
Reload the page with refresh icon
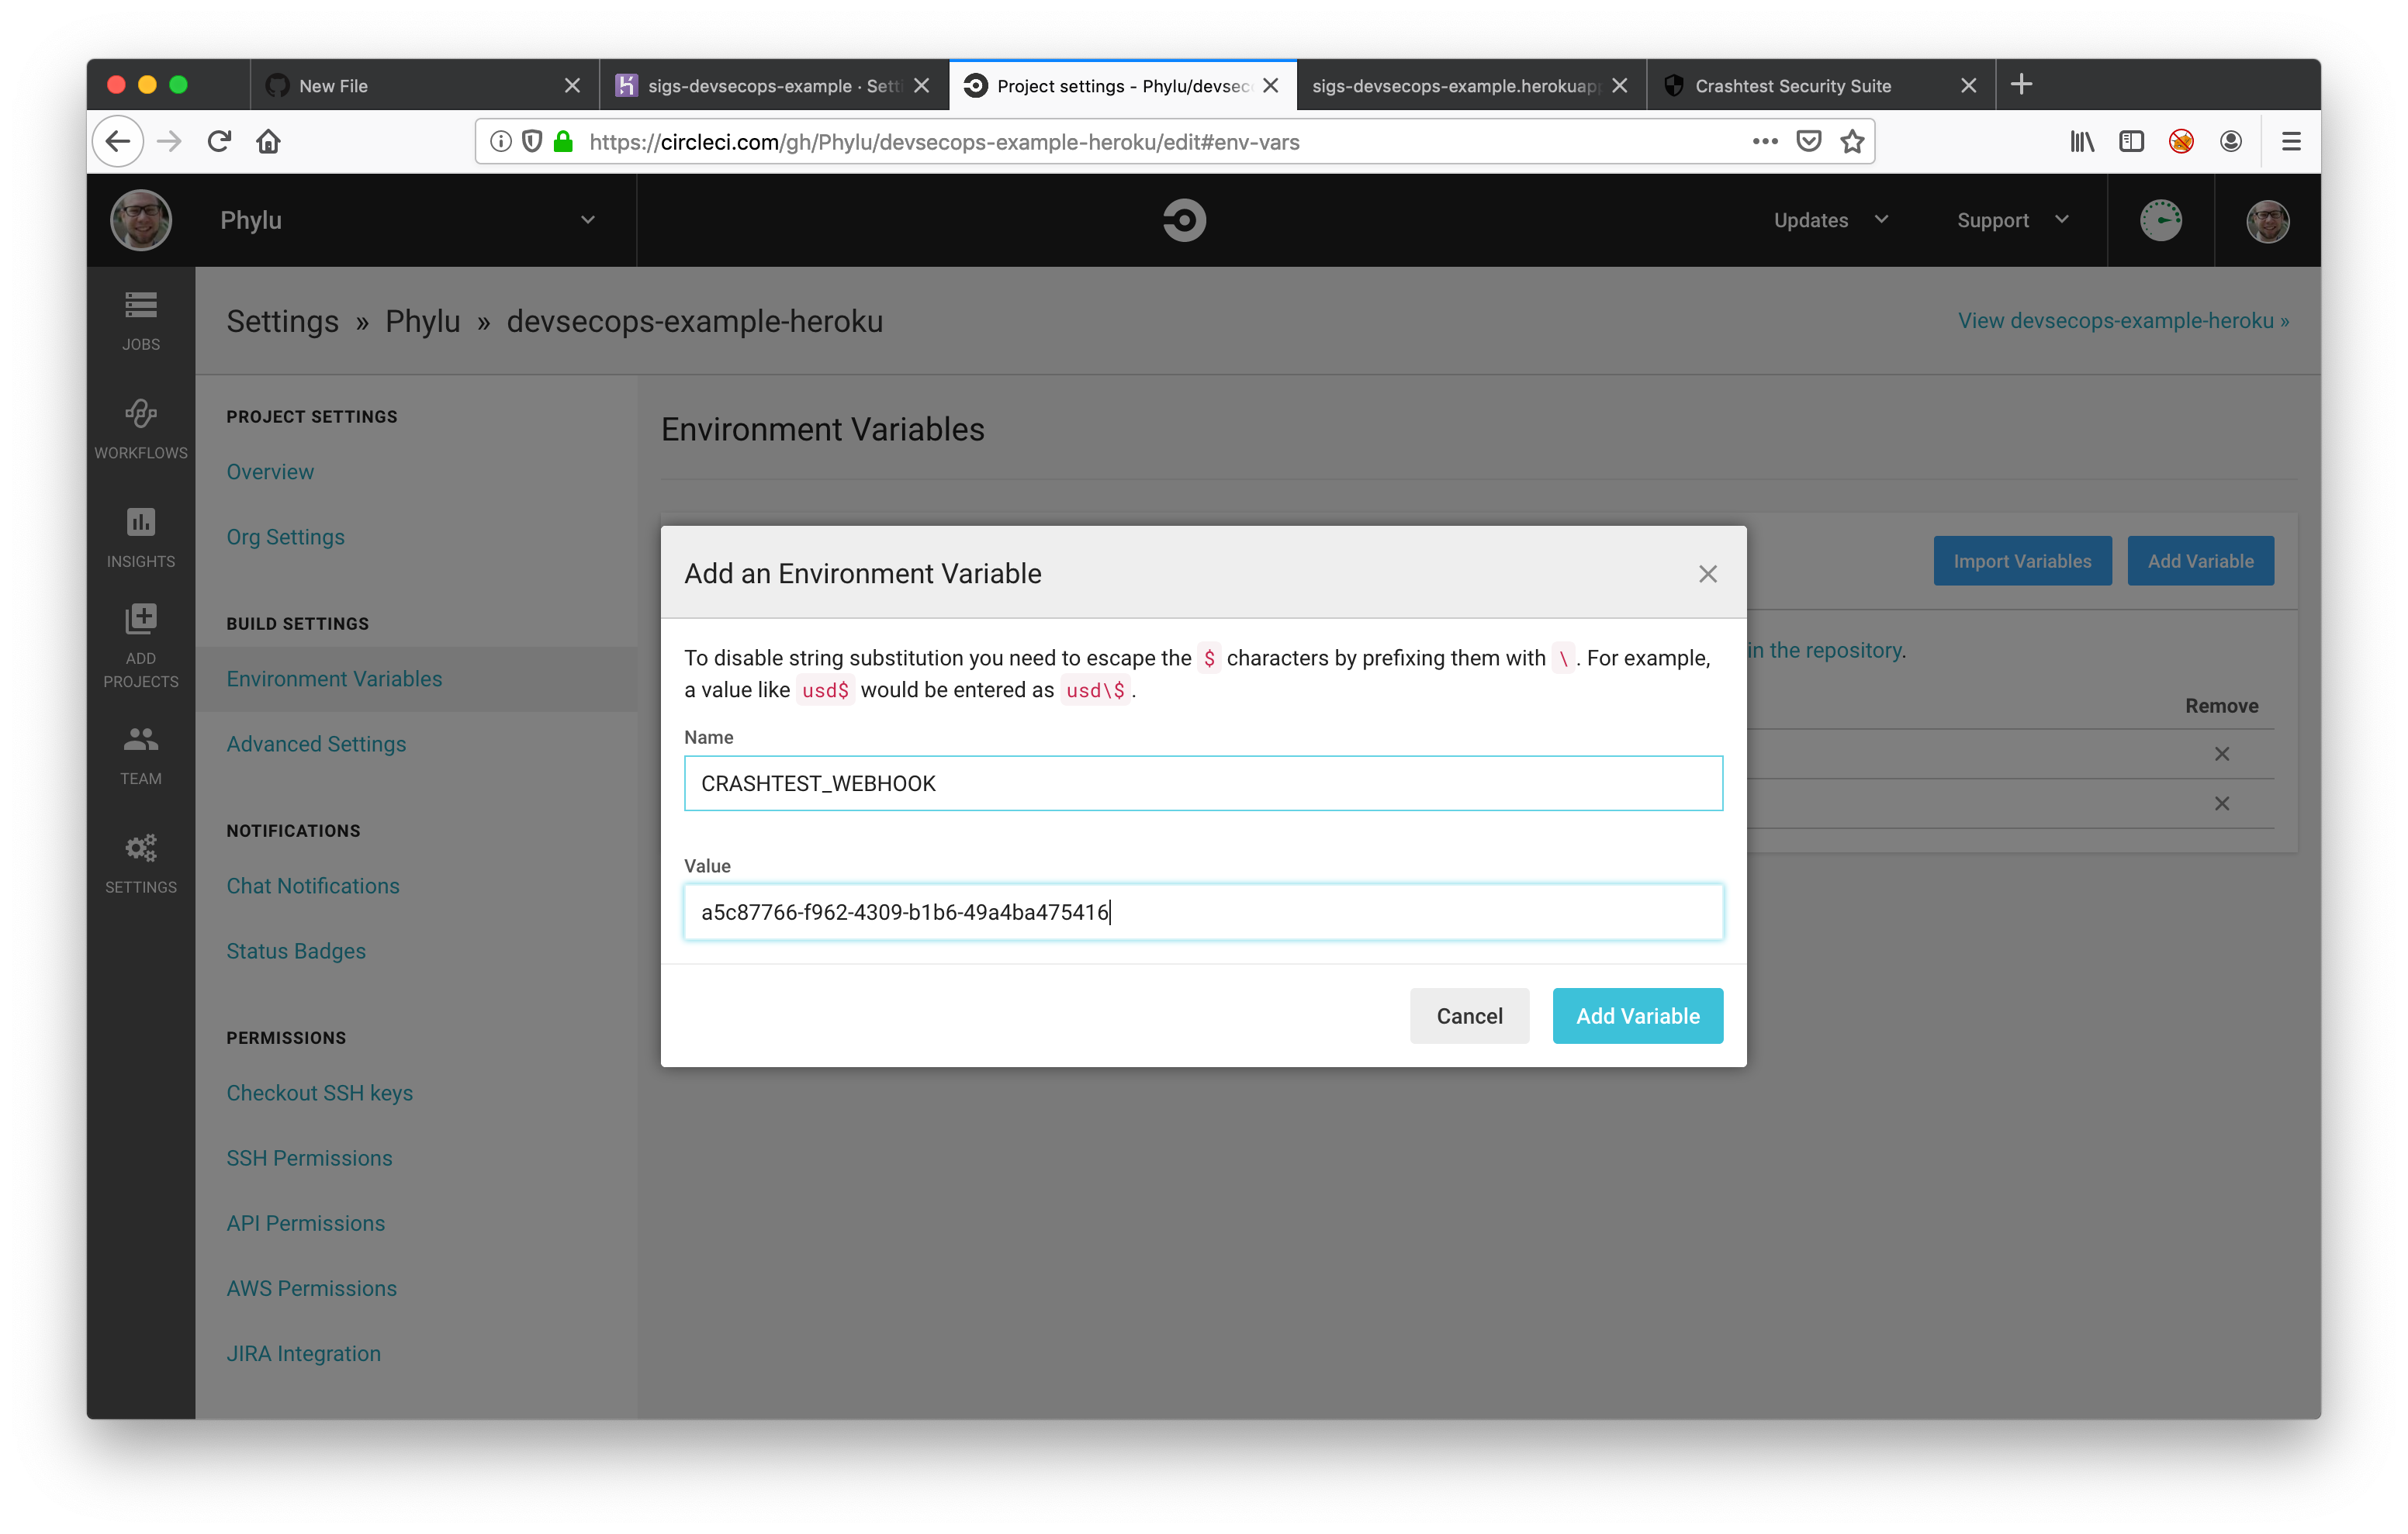point(219,142)
